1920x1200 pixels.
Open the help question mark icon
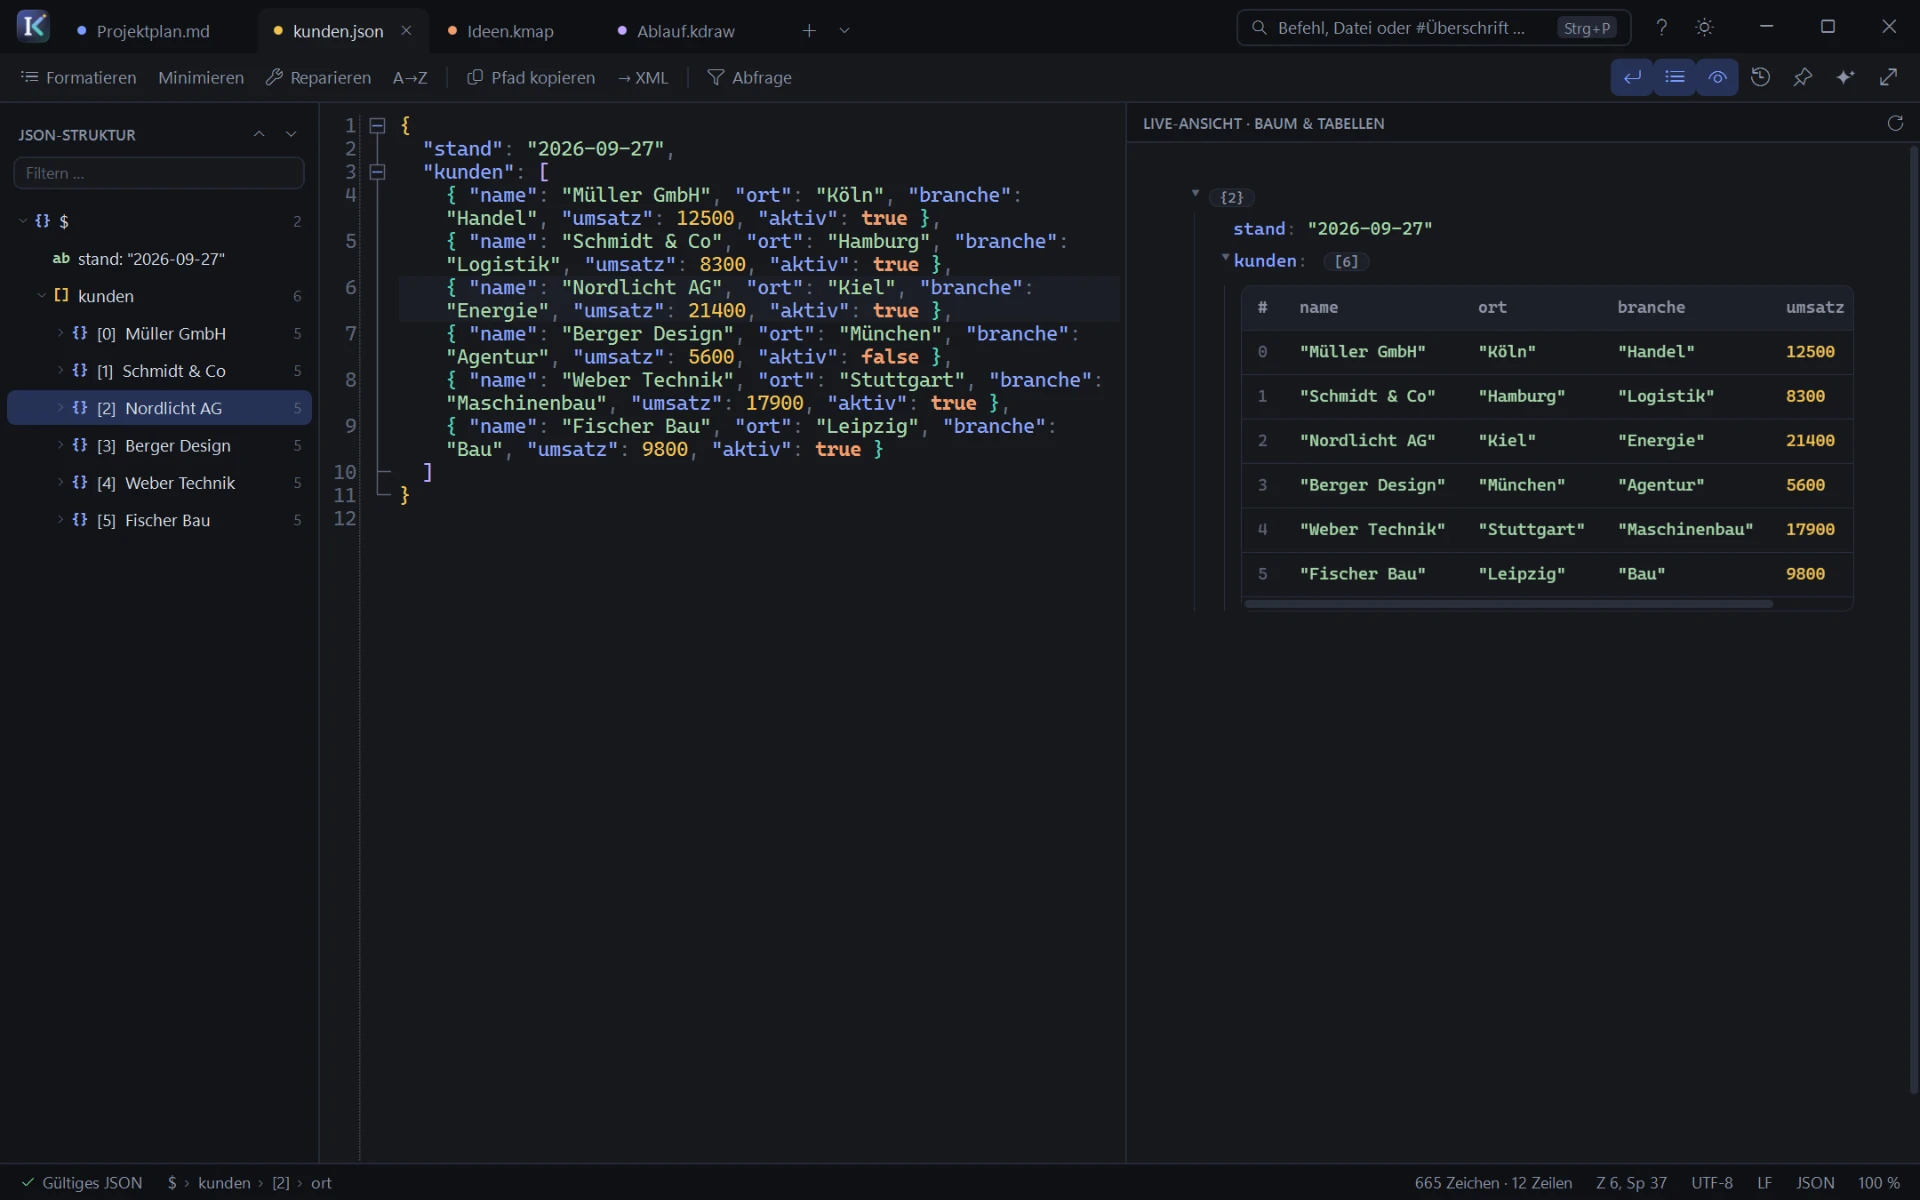1661,28
